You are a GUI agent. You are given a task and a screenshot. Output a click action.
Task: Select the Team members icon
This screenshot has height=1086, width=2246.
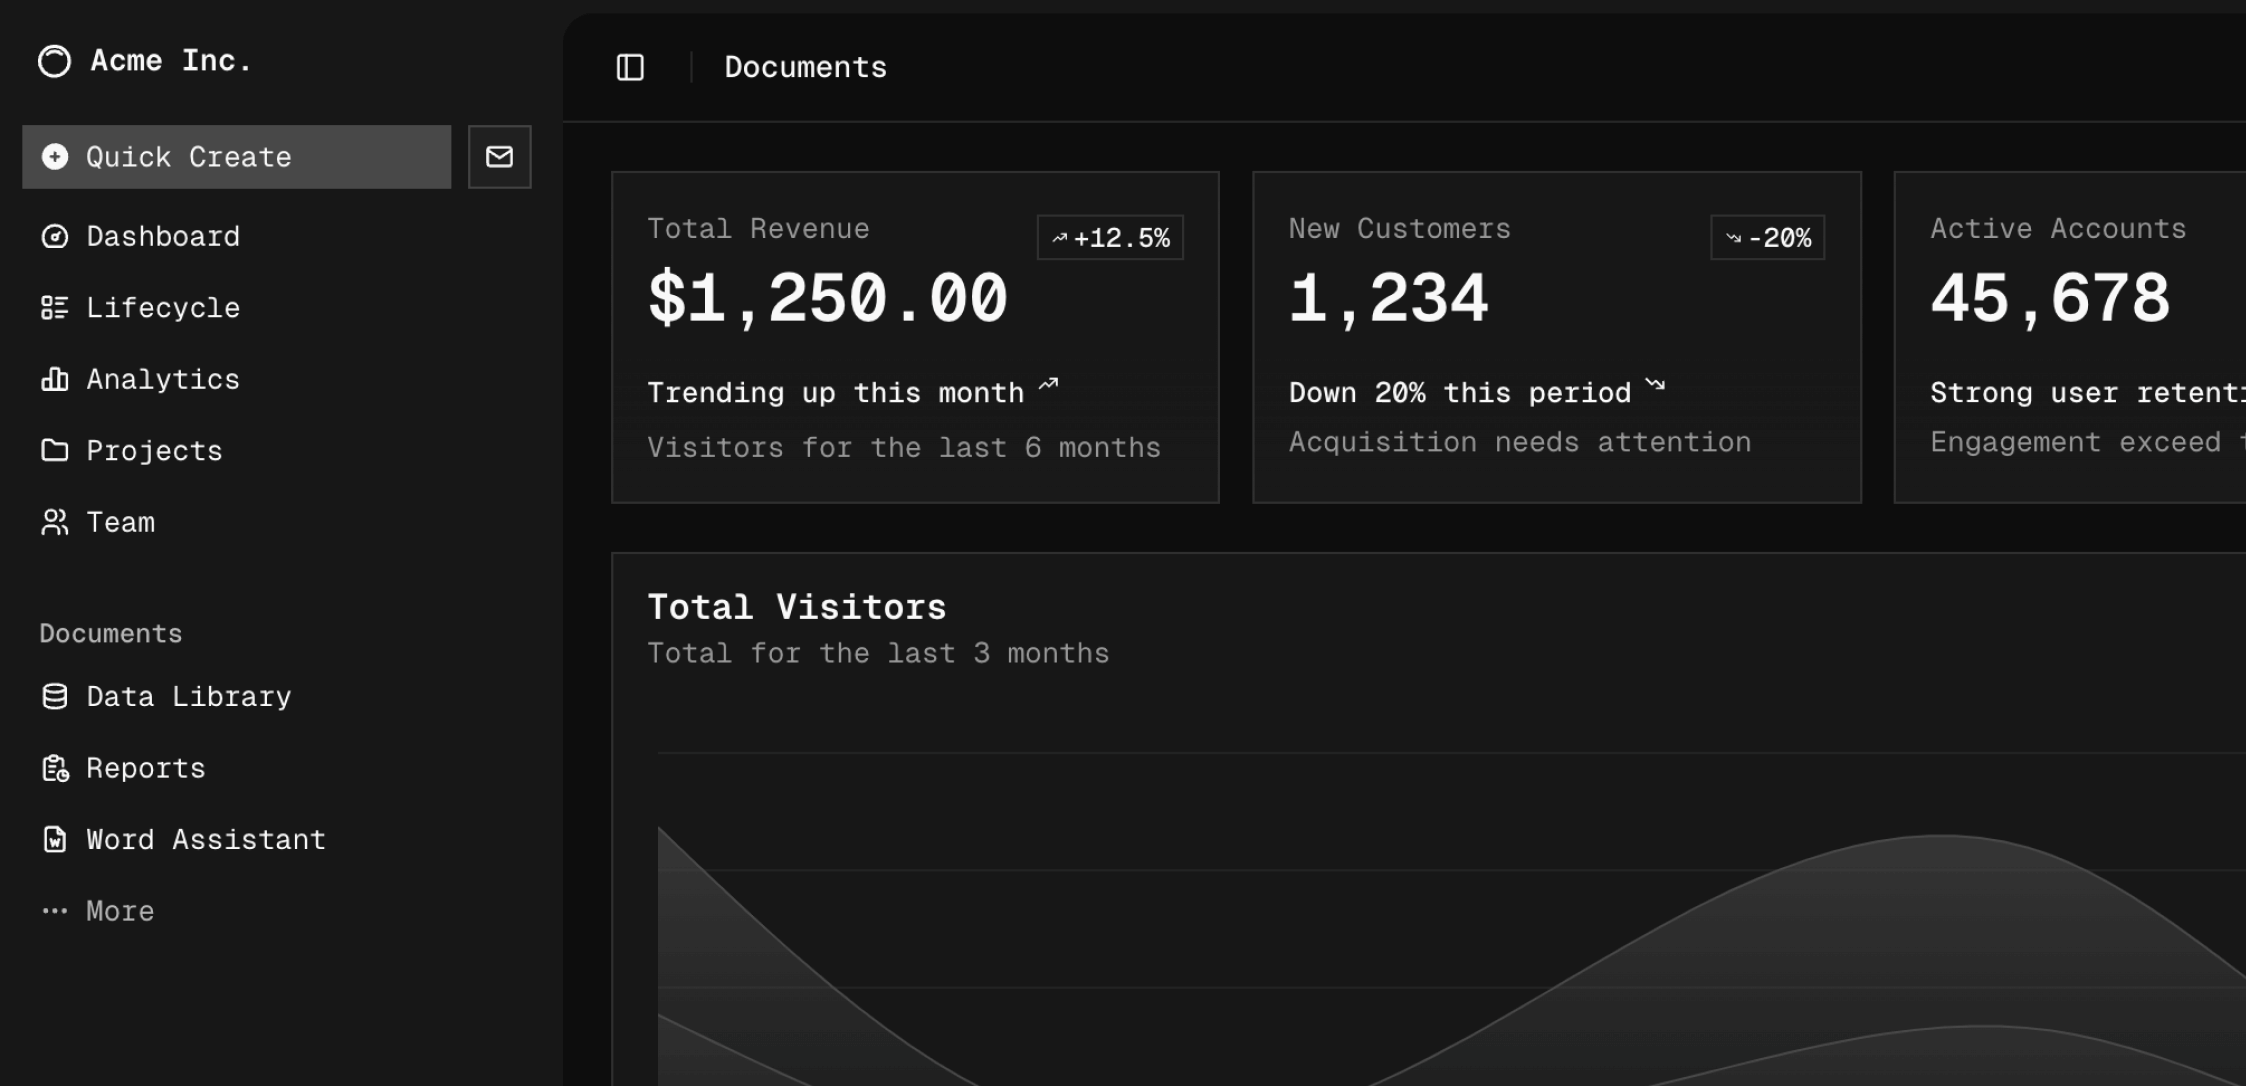55,521
